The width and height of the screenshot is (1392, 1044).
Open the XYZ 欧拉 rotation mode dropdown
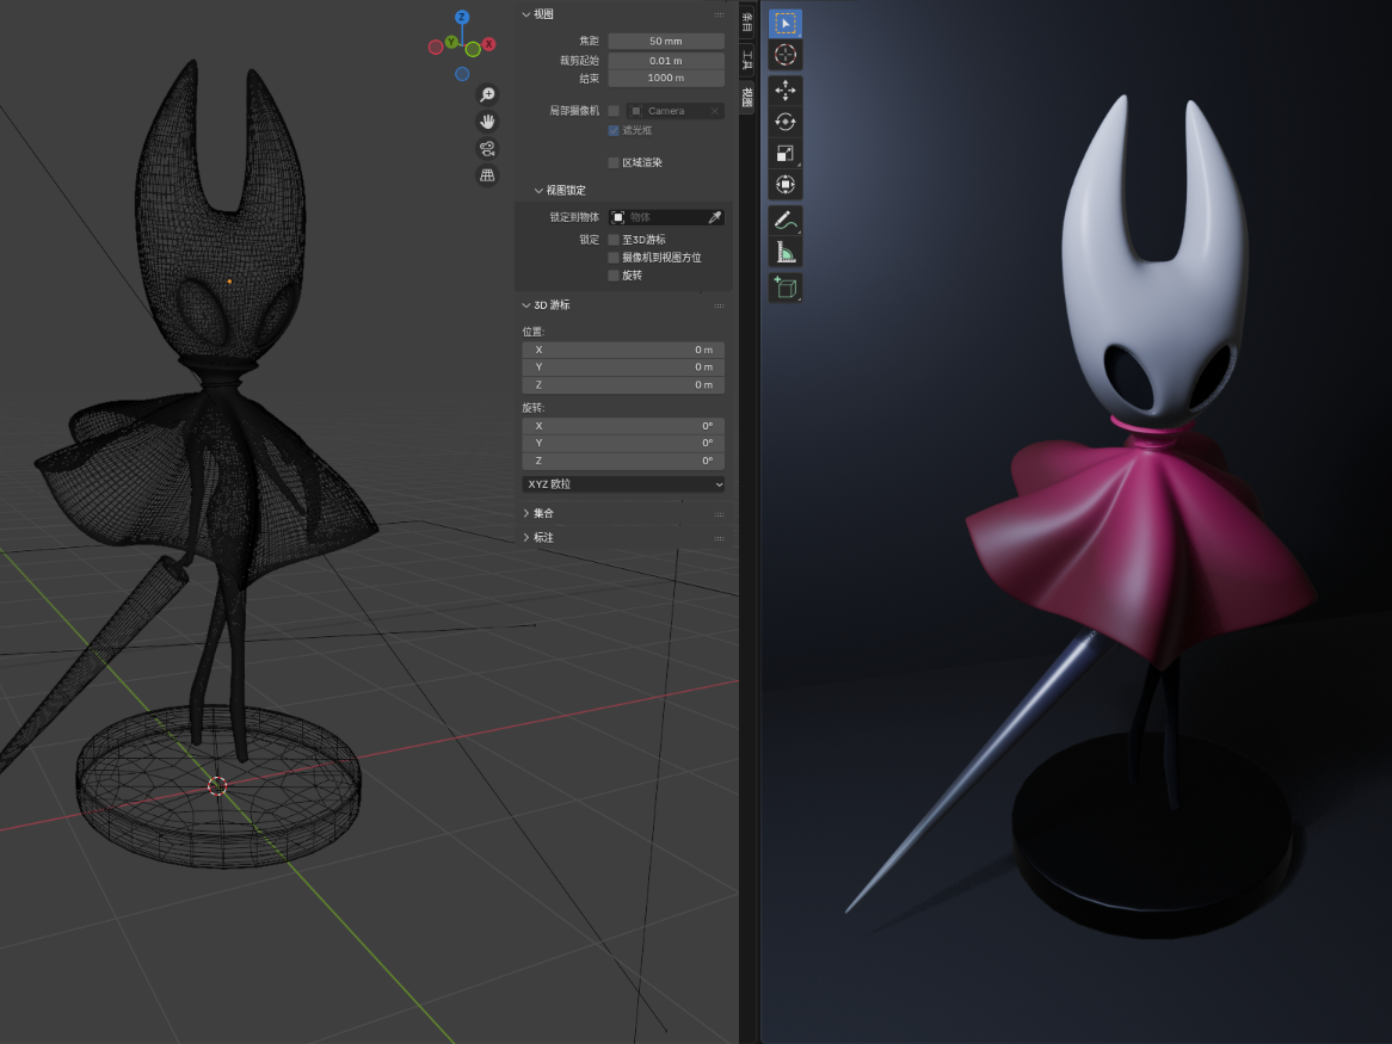coord(622,484)
